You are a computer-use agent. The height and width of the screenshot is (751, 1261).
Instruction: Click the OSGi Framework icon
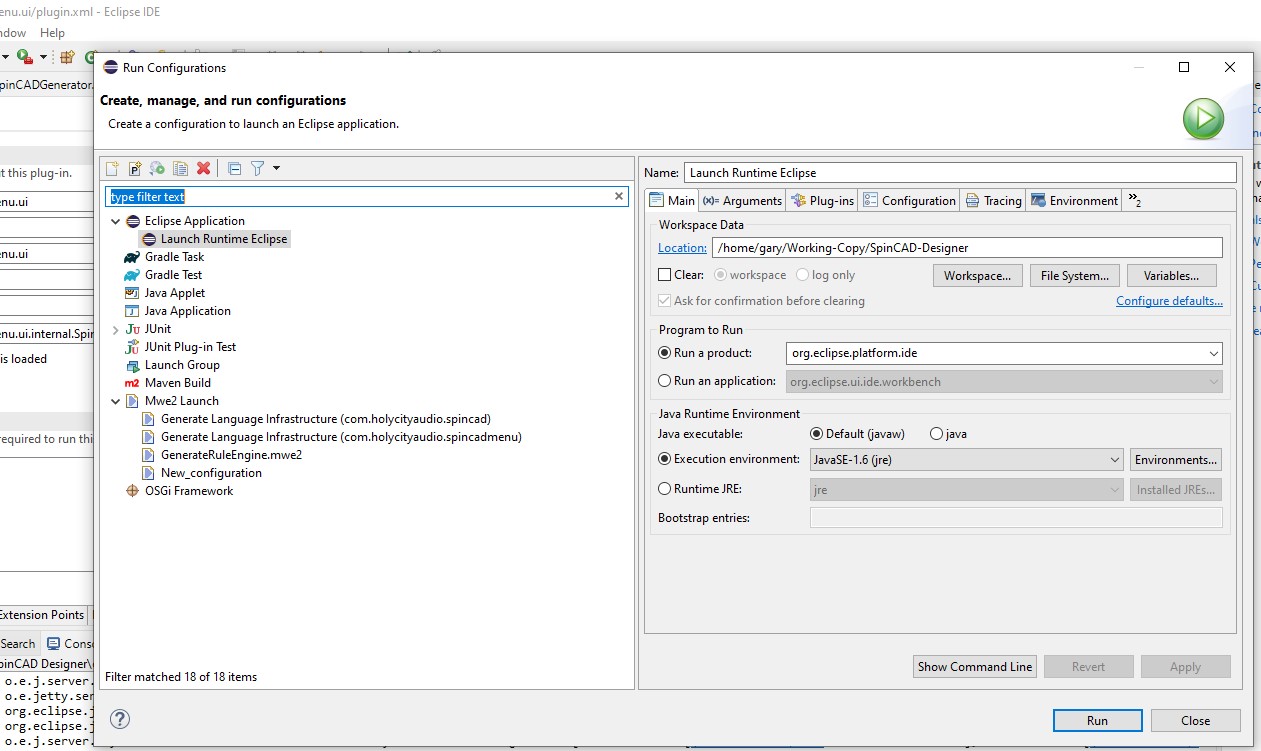click(132, 491)
